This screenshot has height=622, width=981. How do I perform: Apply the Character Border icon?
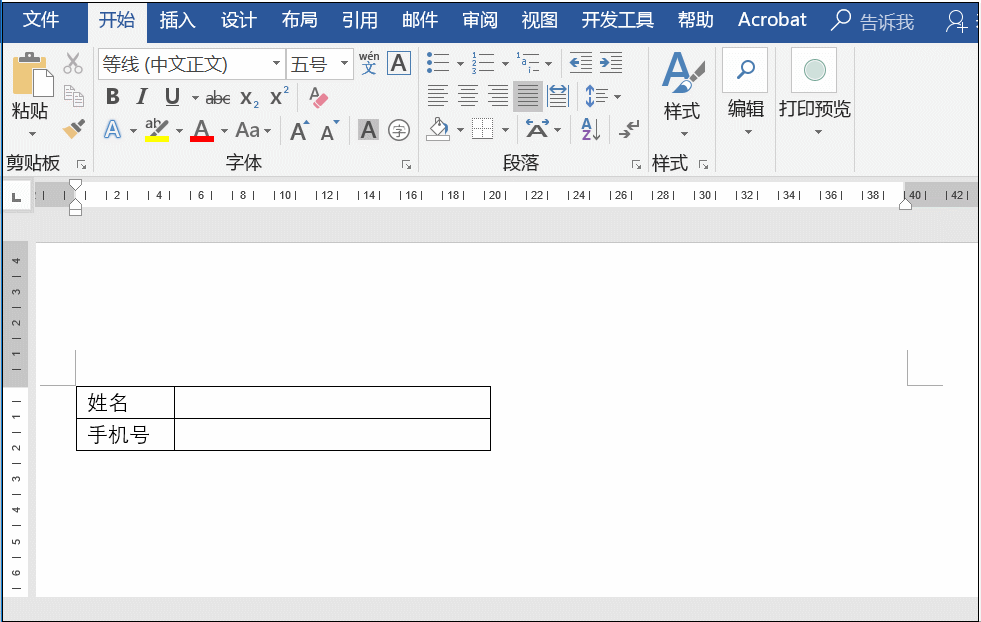398,63
